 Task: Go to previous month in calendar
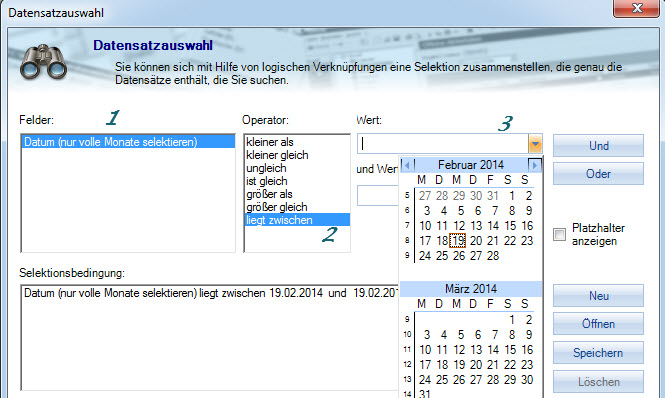[x=407, y=165]
